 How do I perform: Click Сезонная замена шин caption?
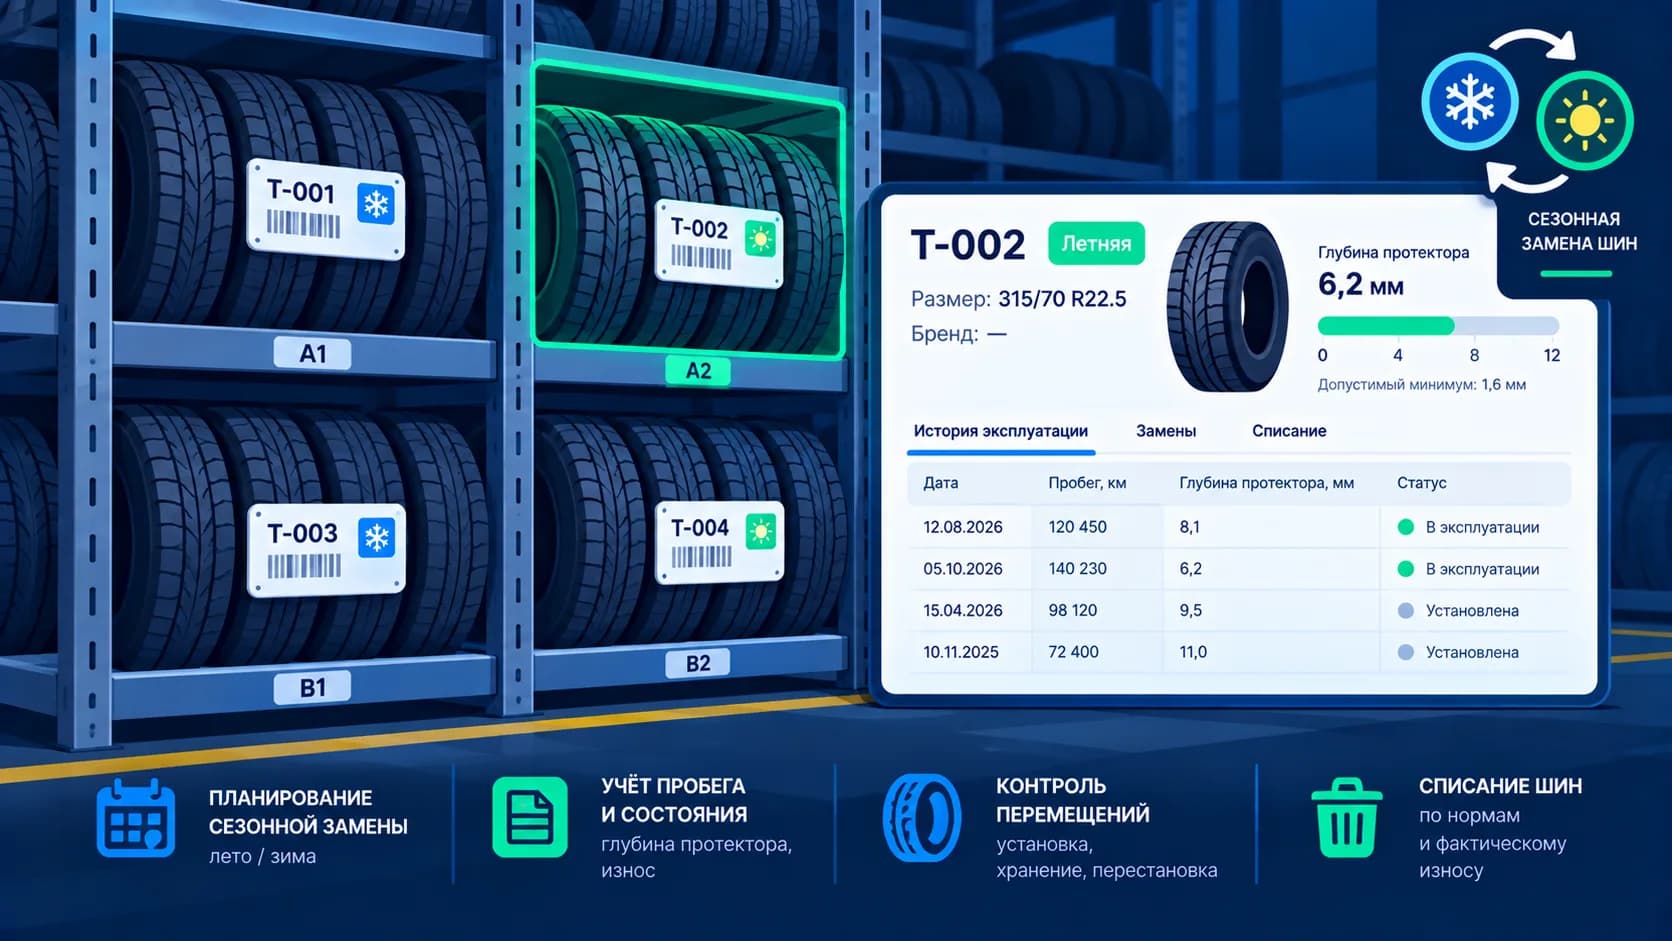pos(1579,231)
